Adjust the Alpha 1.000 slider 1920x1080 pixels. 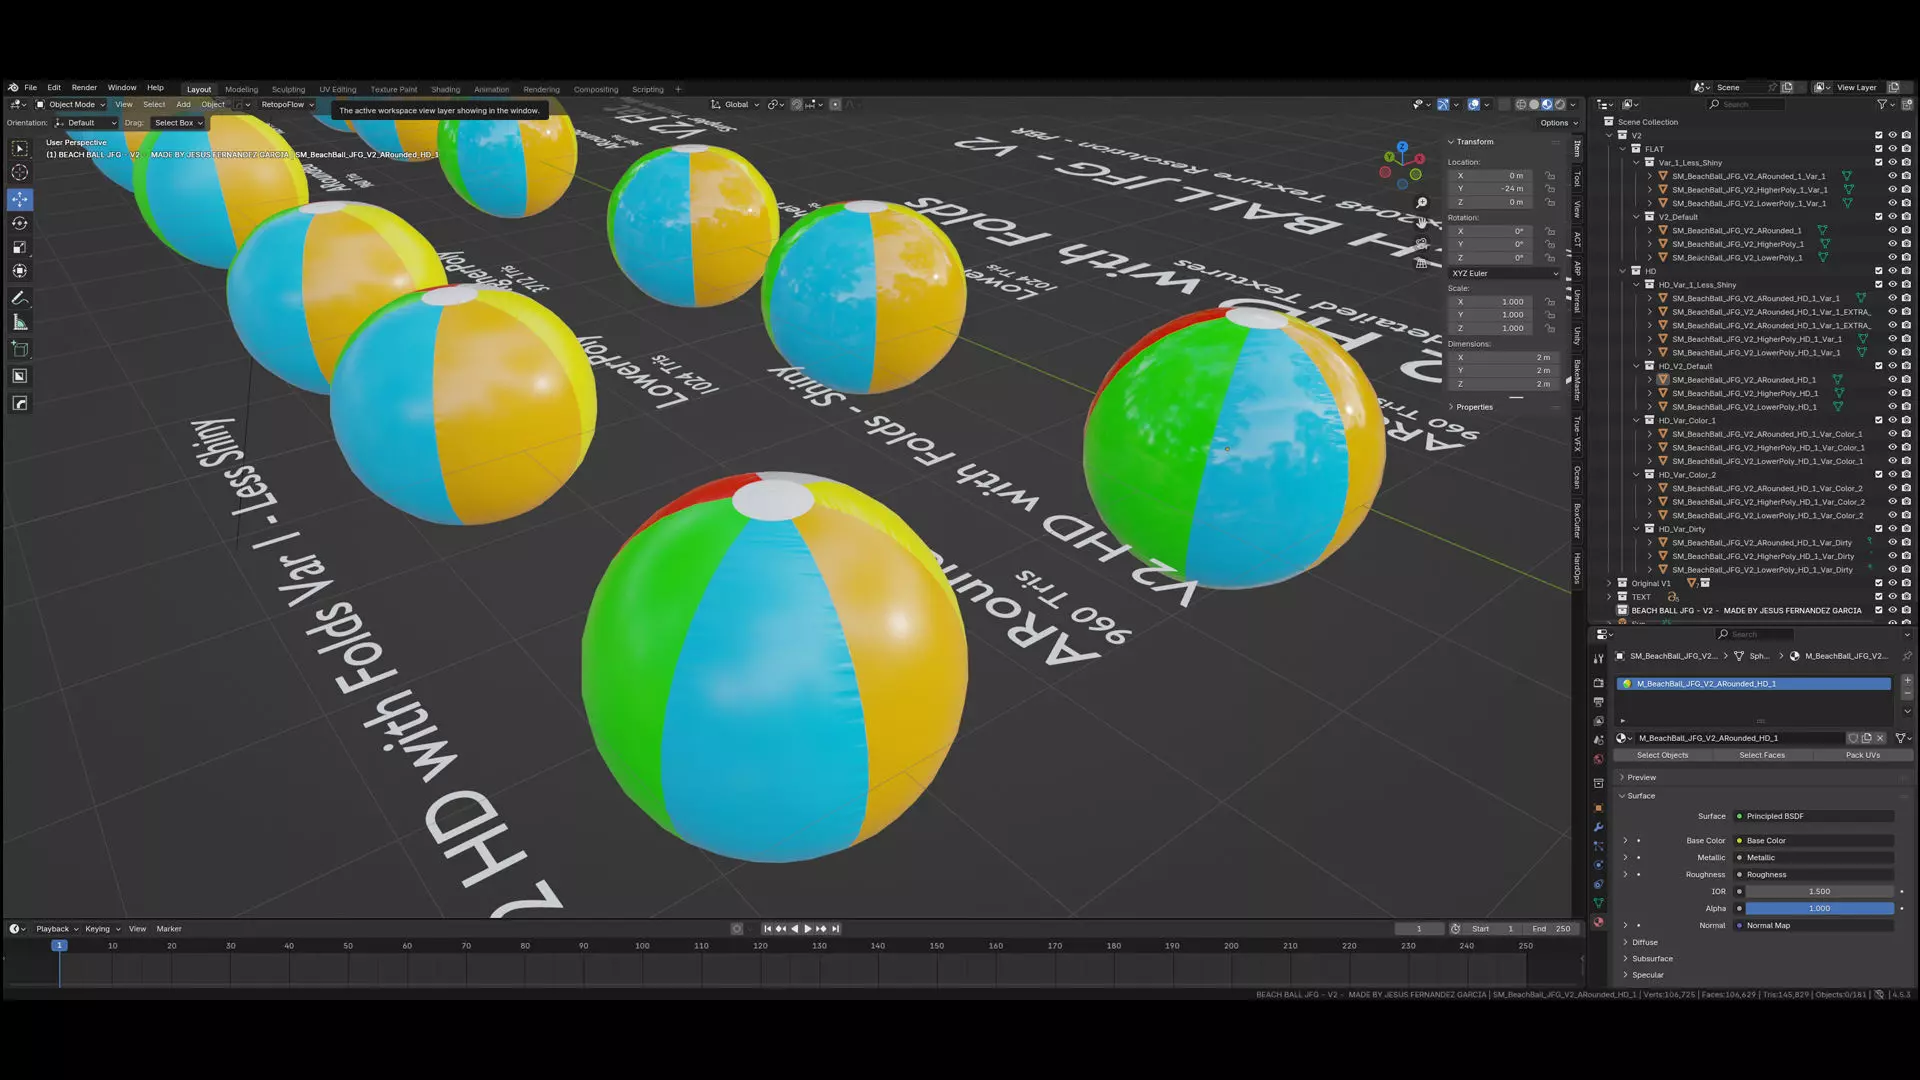[1819, 908]
